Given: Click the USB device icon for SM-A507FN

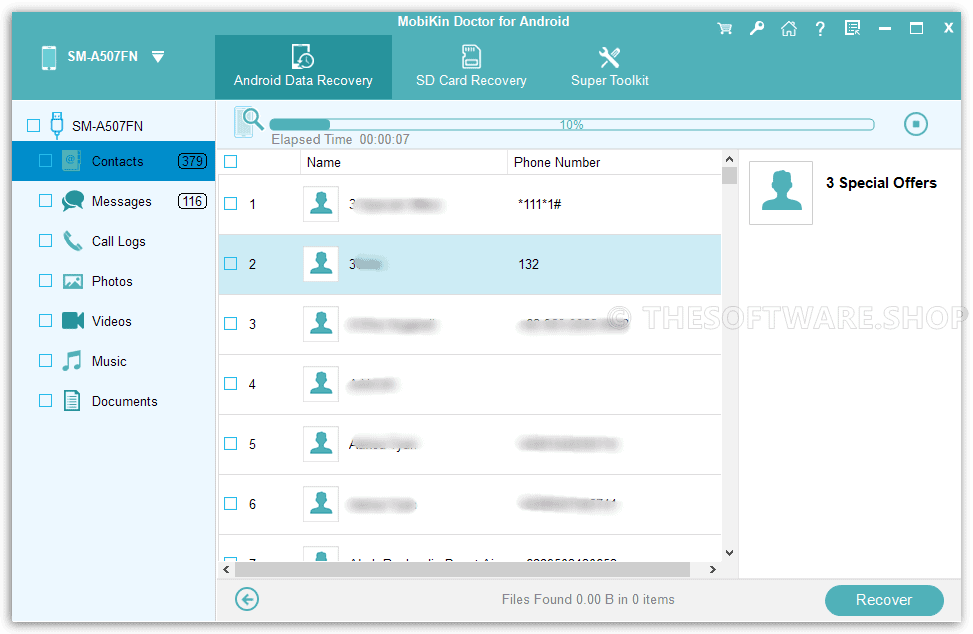Looking at the screenshot, I should pos(56,125).
